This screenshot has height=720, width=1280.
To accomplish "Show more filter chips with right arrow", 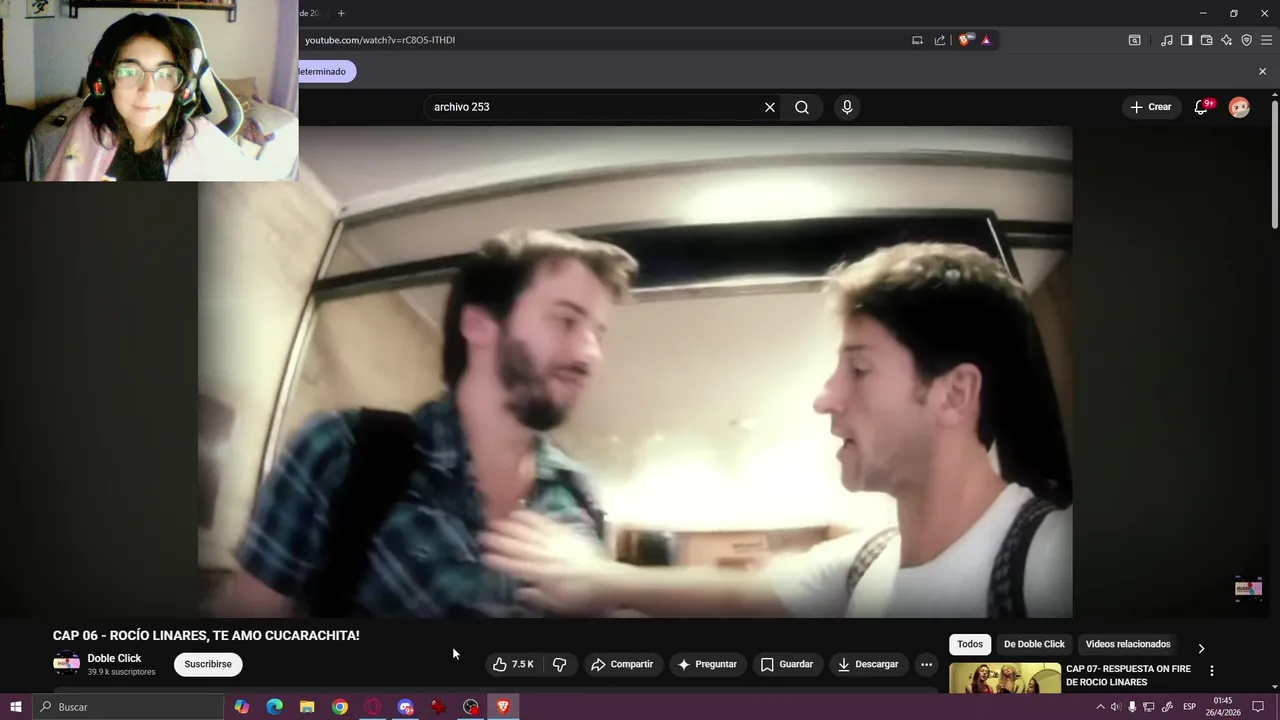I will tap(1201, 648).
